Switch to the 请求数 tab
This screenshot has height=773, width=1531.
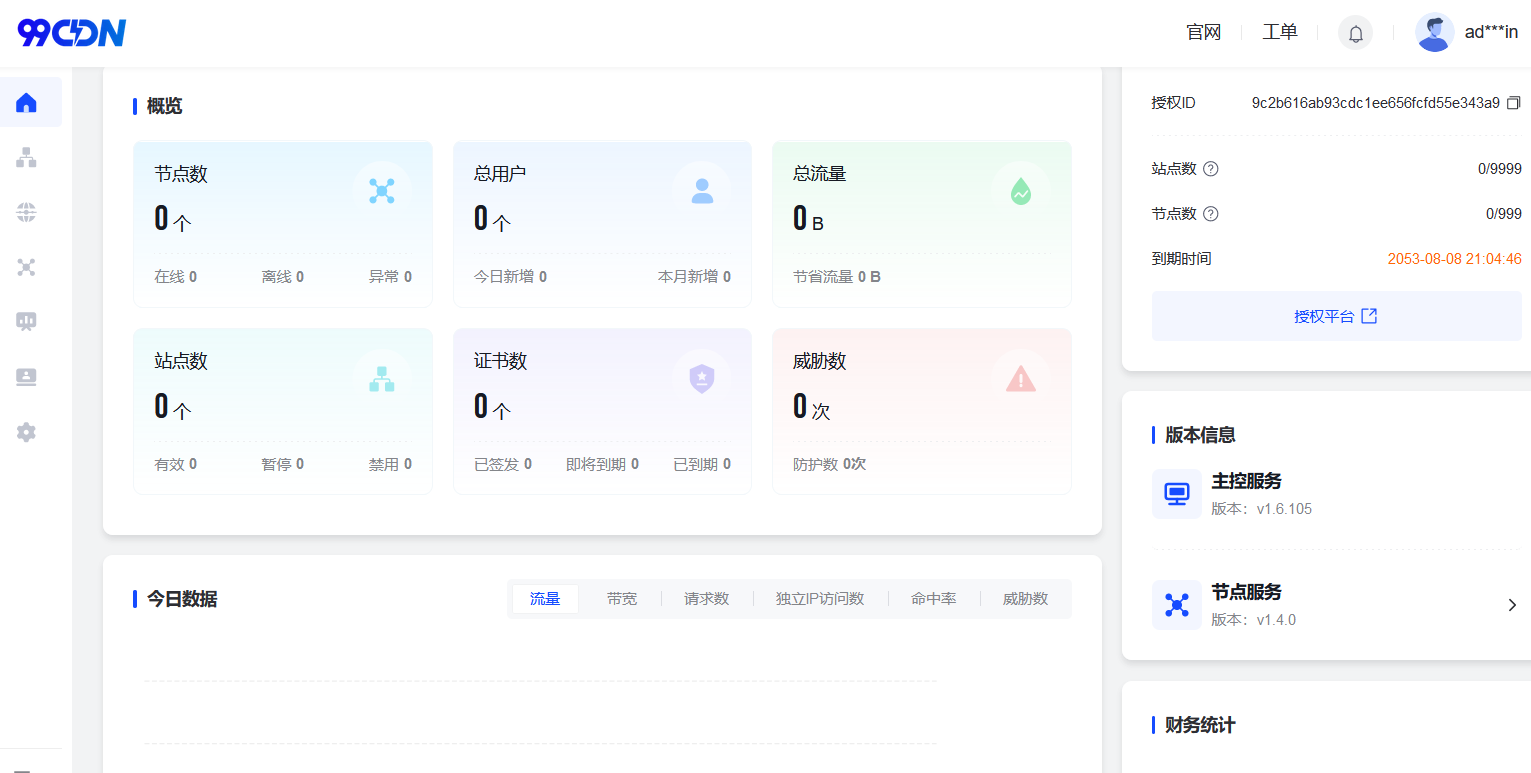coord(707,599)
